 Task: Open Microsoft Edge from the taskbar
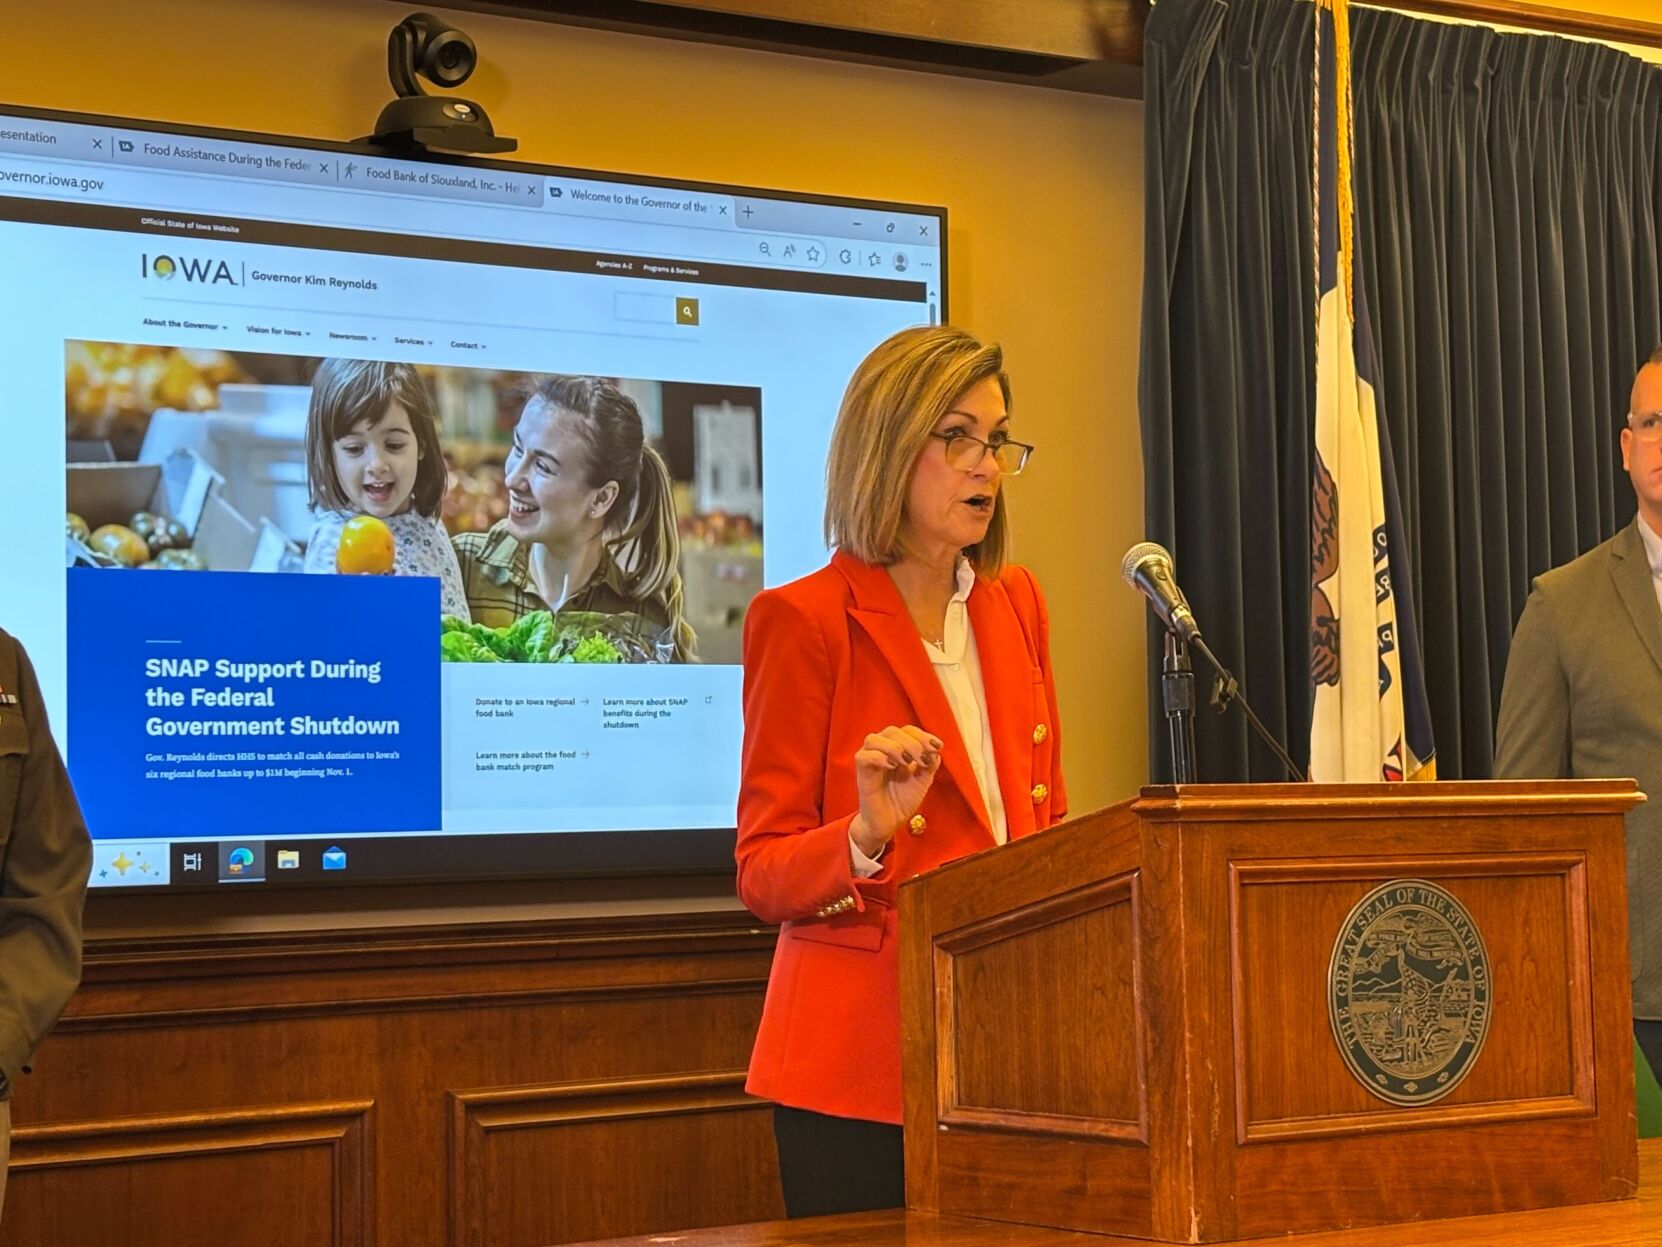click(241, 861)
